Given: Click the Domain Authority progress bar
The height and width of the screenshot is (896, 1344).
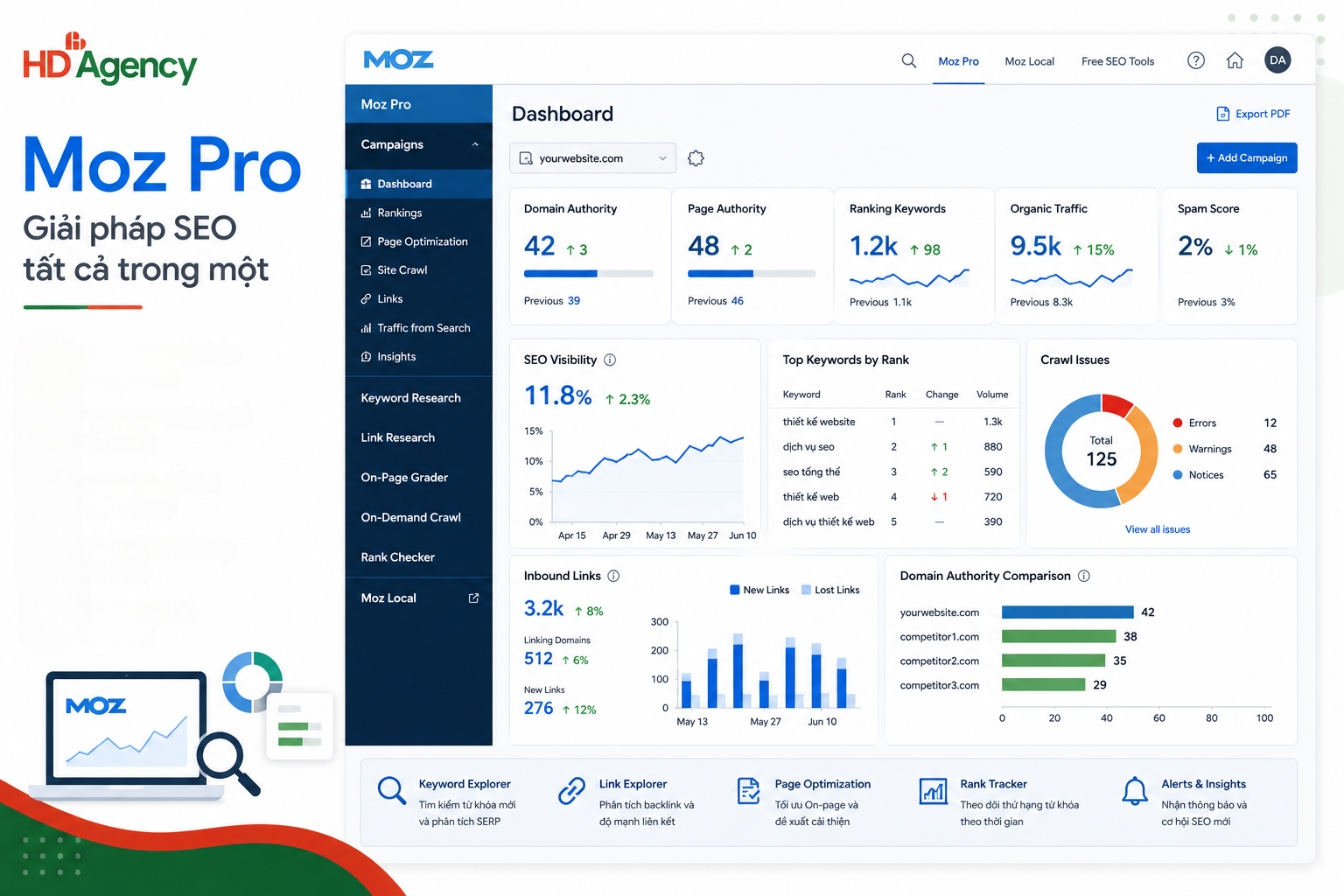Looking at the screenshot, I should (x=589, y=273).
